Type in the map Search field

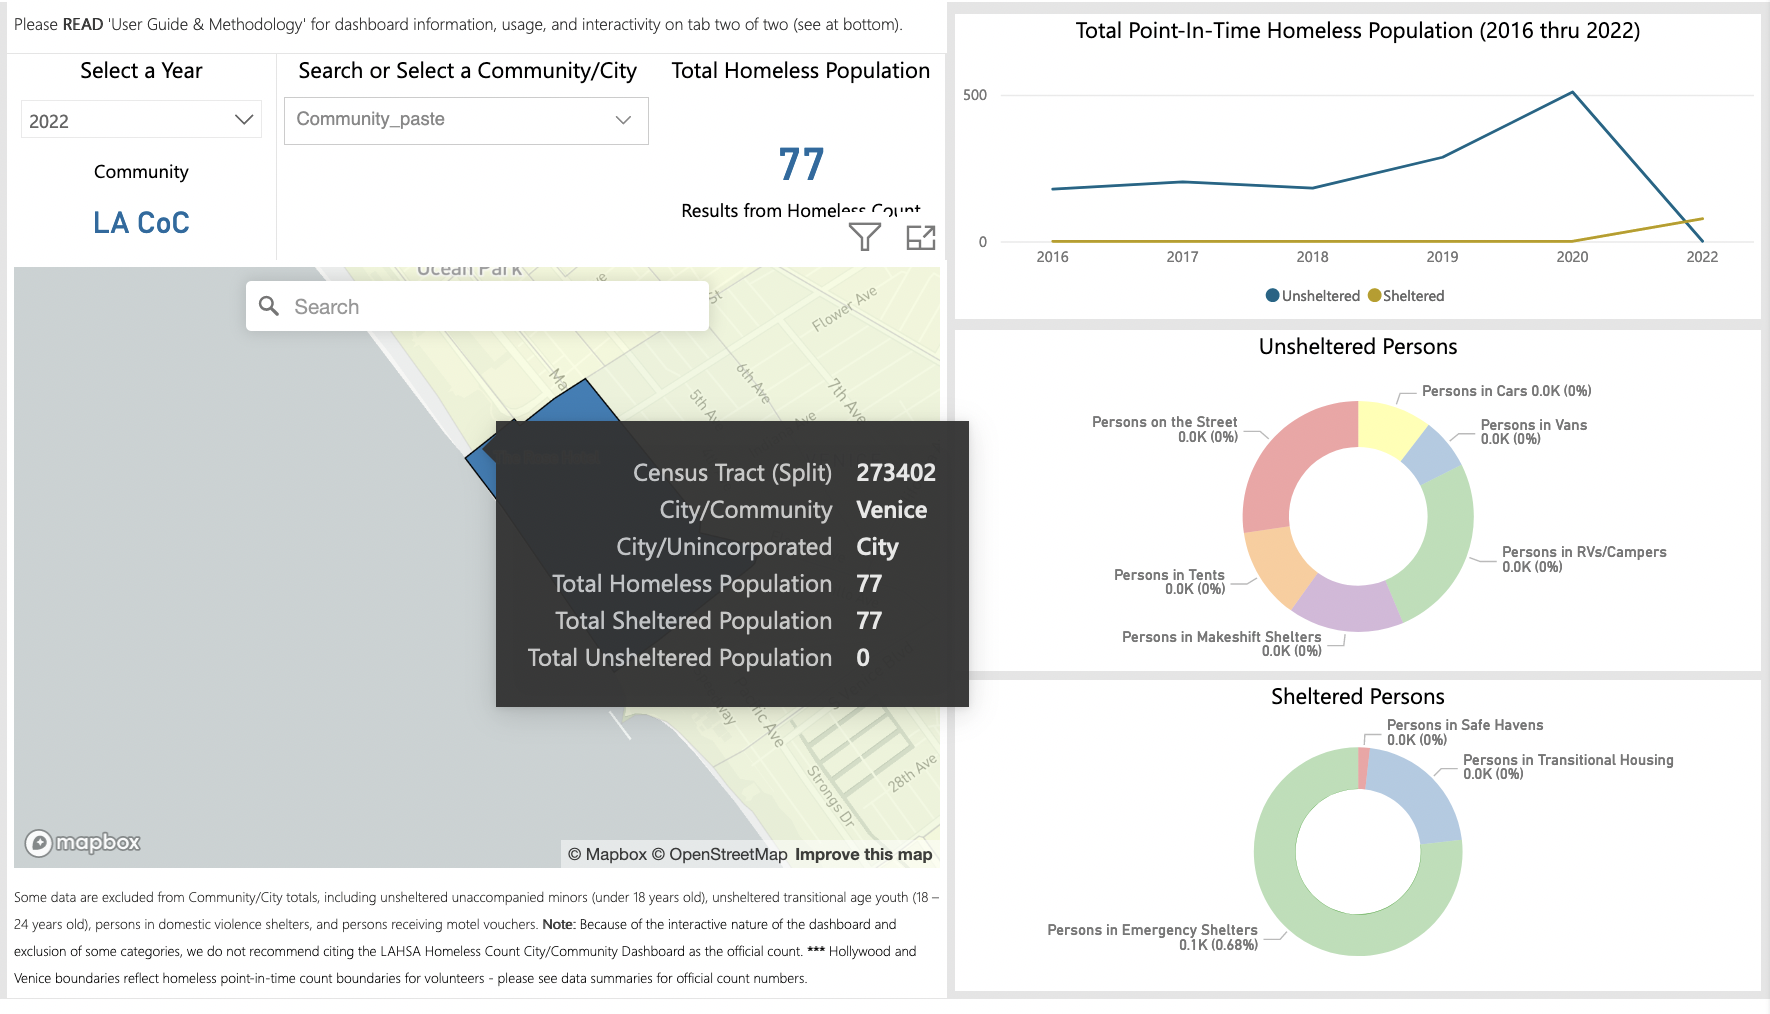click(x=490, y=307)
